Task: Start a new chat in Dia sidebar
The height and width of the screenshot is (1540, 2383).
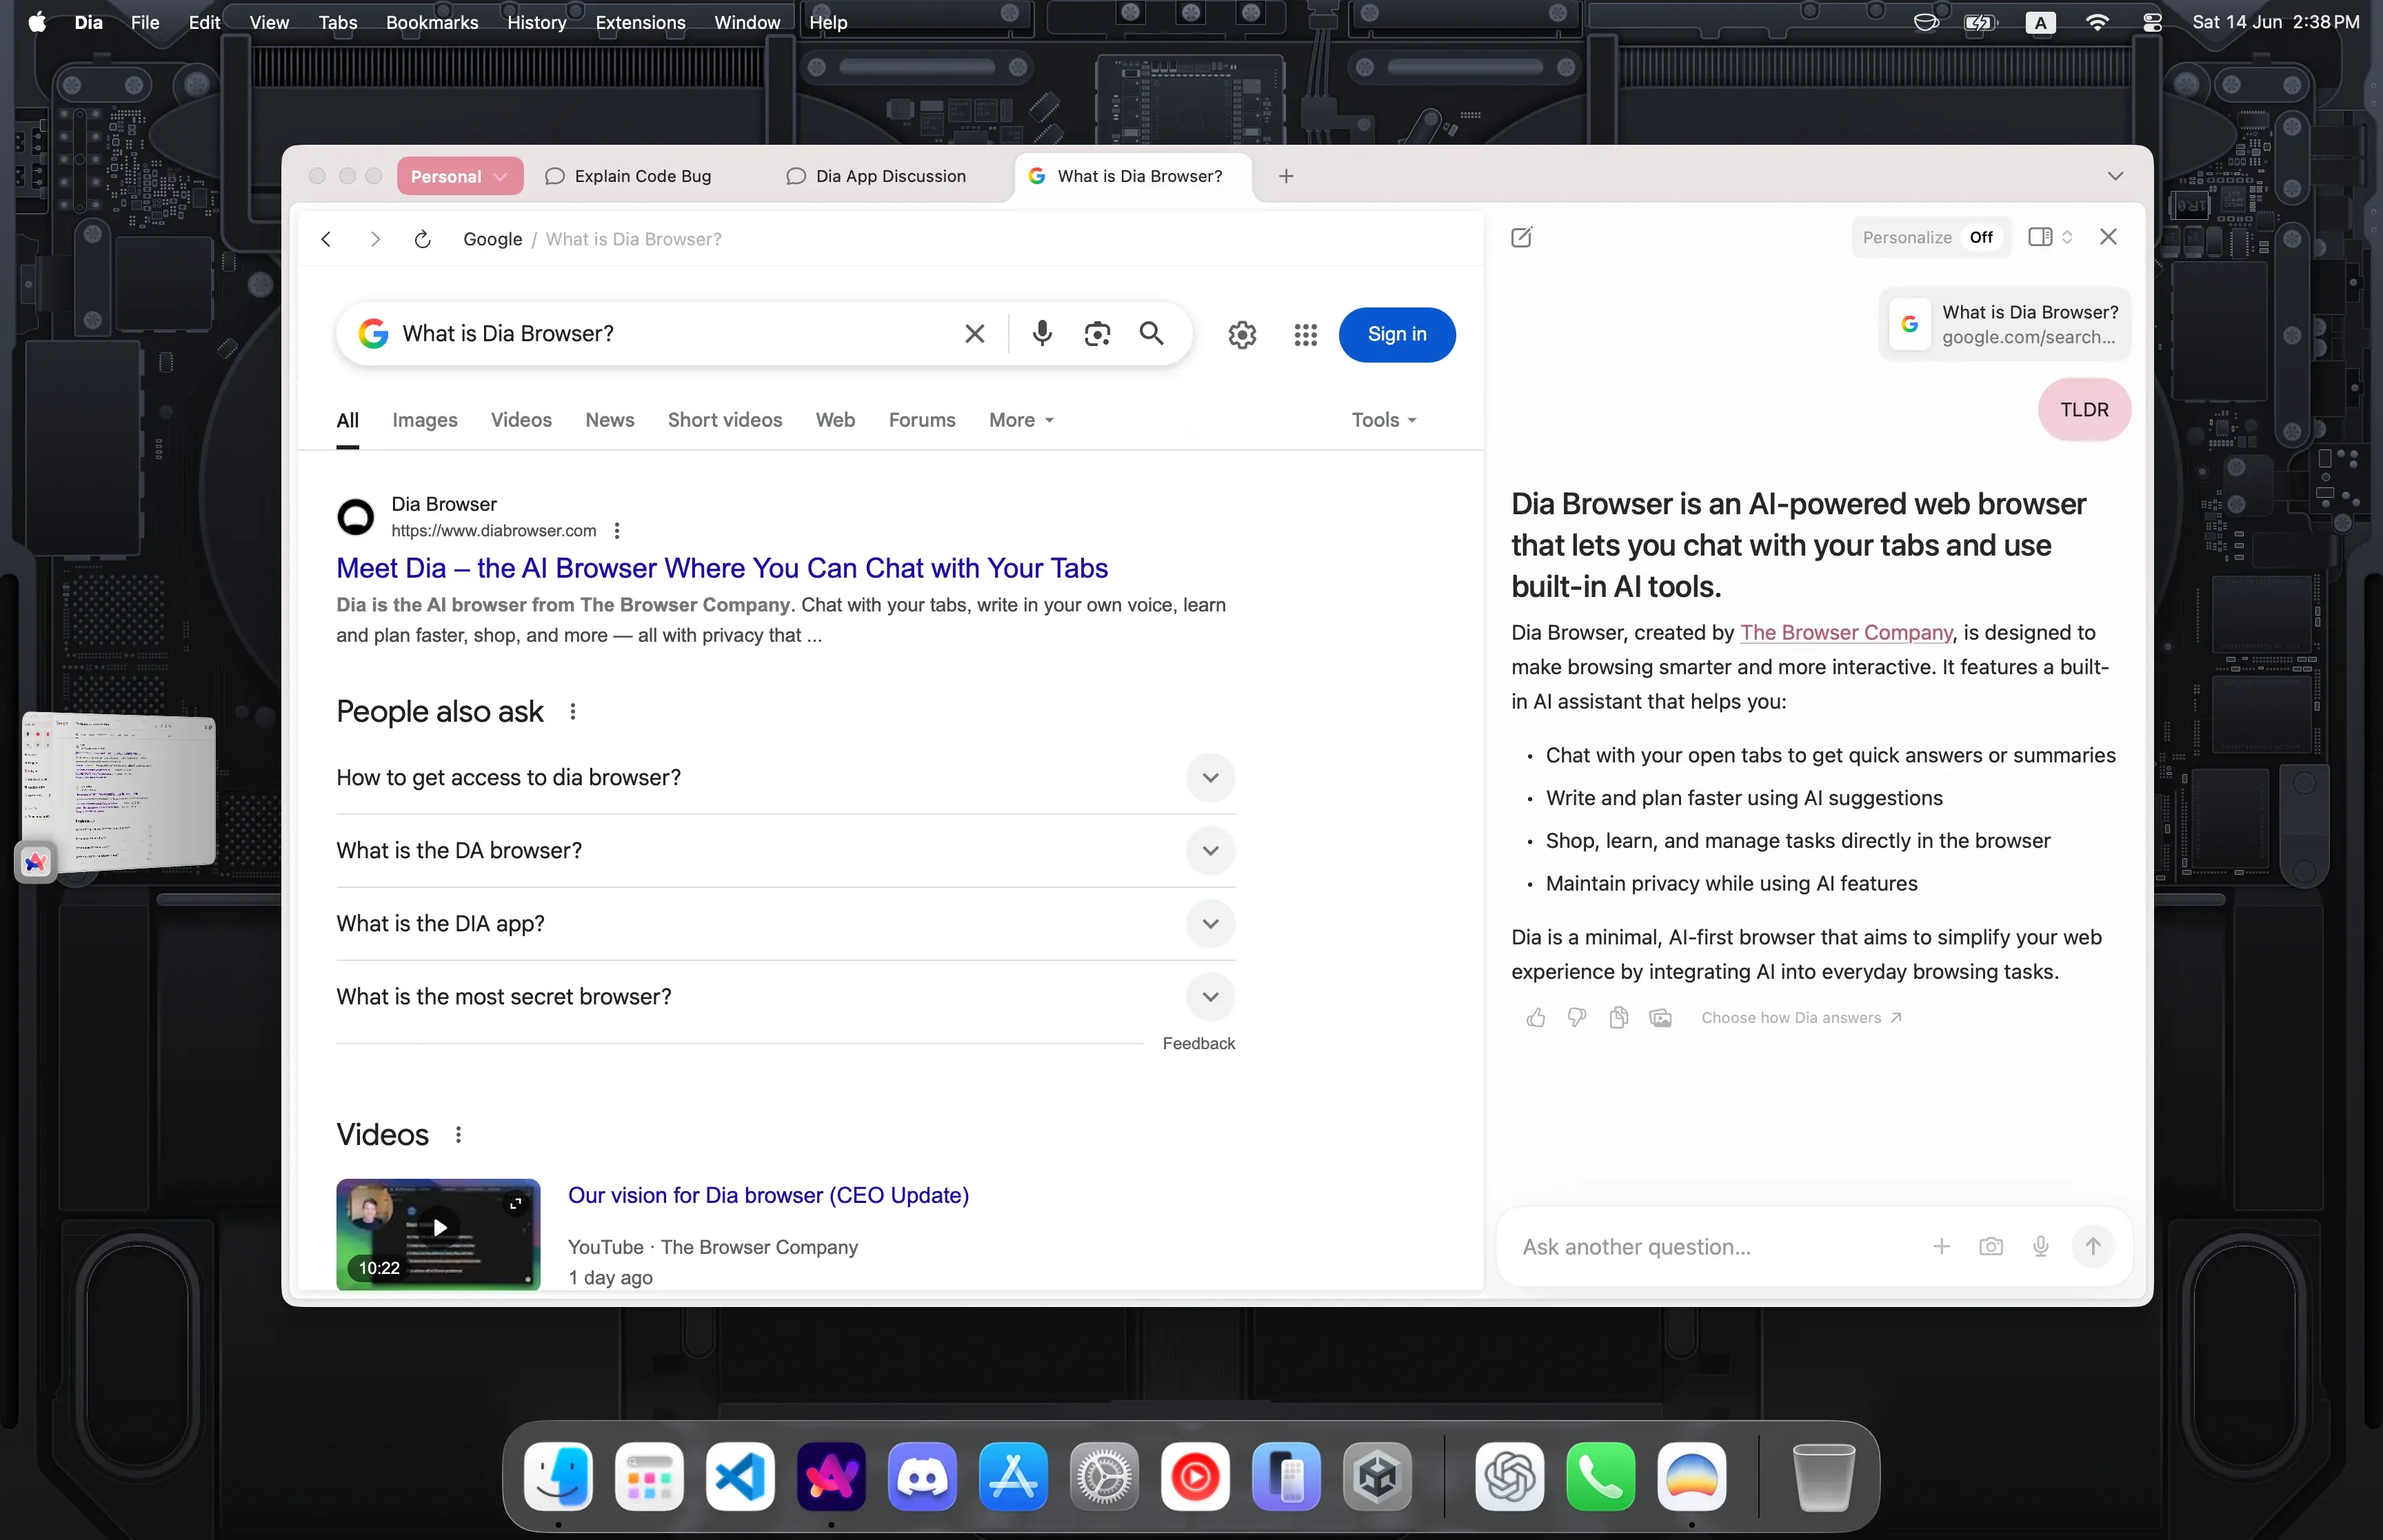Action: 1521,237
